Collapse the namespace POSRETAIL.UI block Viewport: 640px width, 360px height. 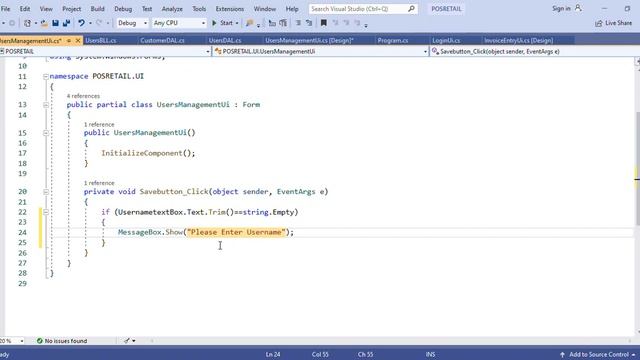point(46,76)
